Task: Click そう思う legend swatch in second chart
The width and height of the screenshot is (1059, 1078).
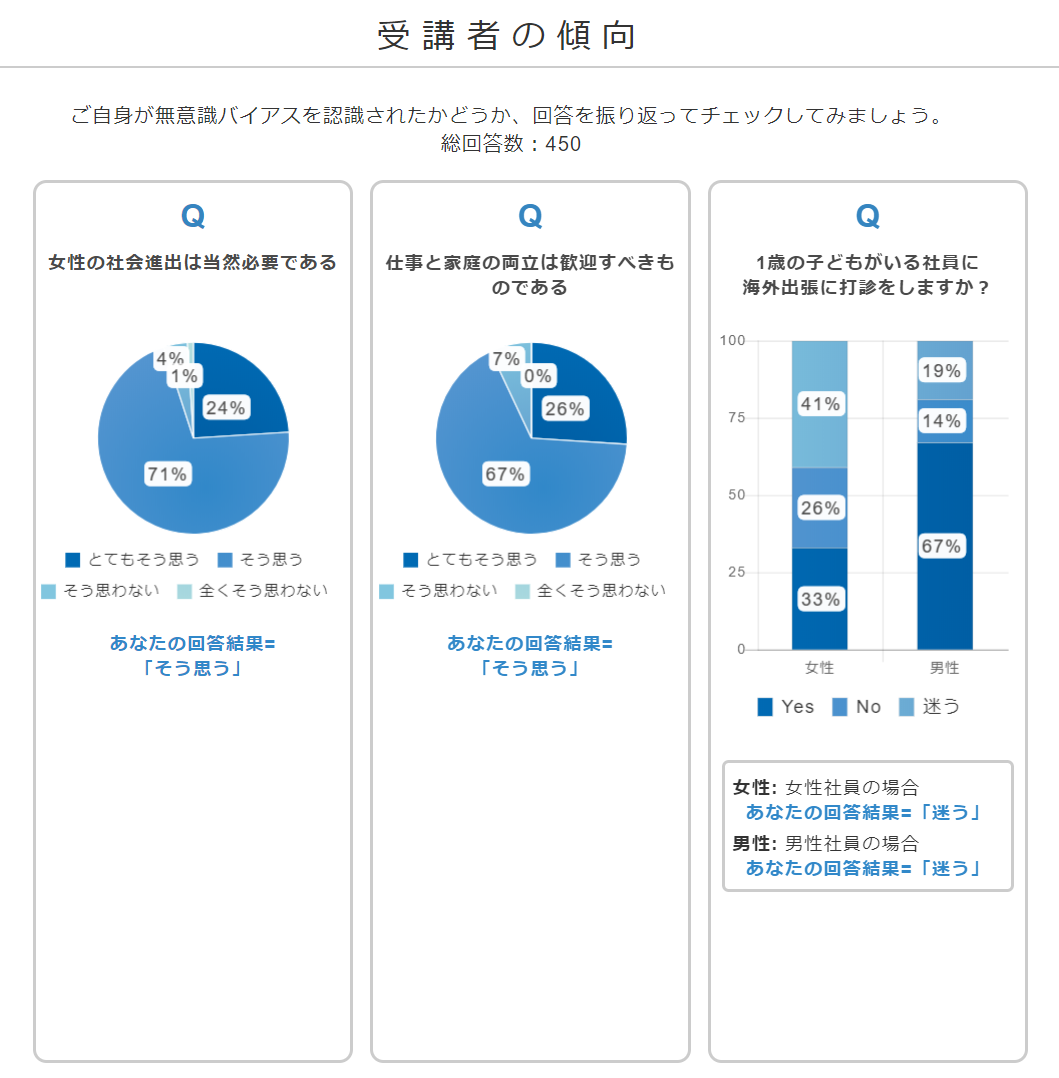Action: coord(563,560)
